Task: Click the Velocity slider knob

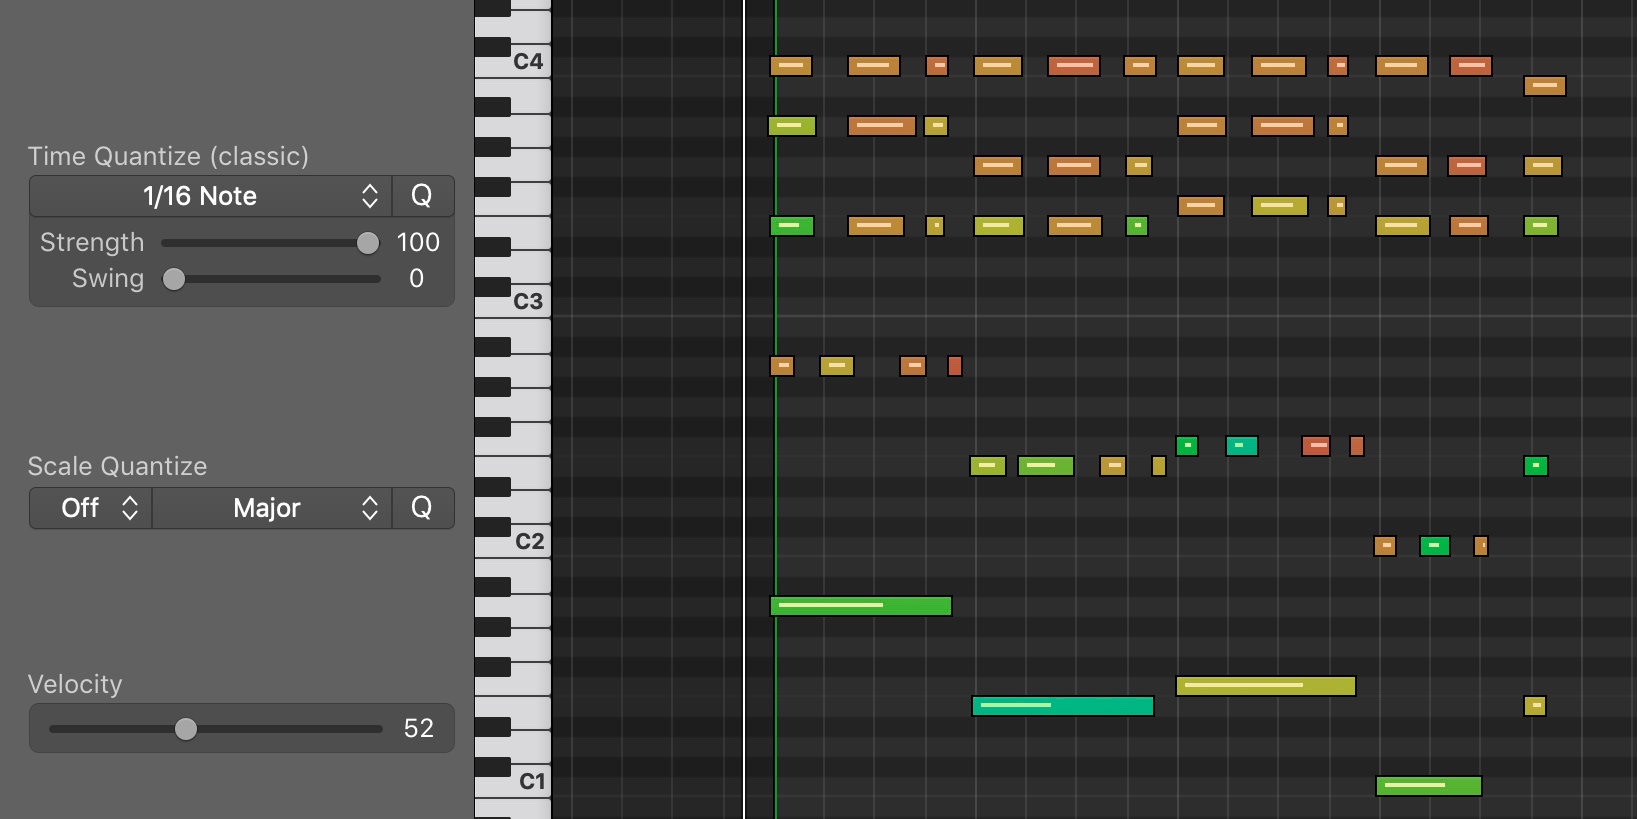Action: click(186, 729)
